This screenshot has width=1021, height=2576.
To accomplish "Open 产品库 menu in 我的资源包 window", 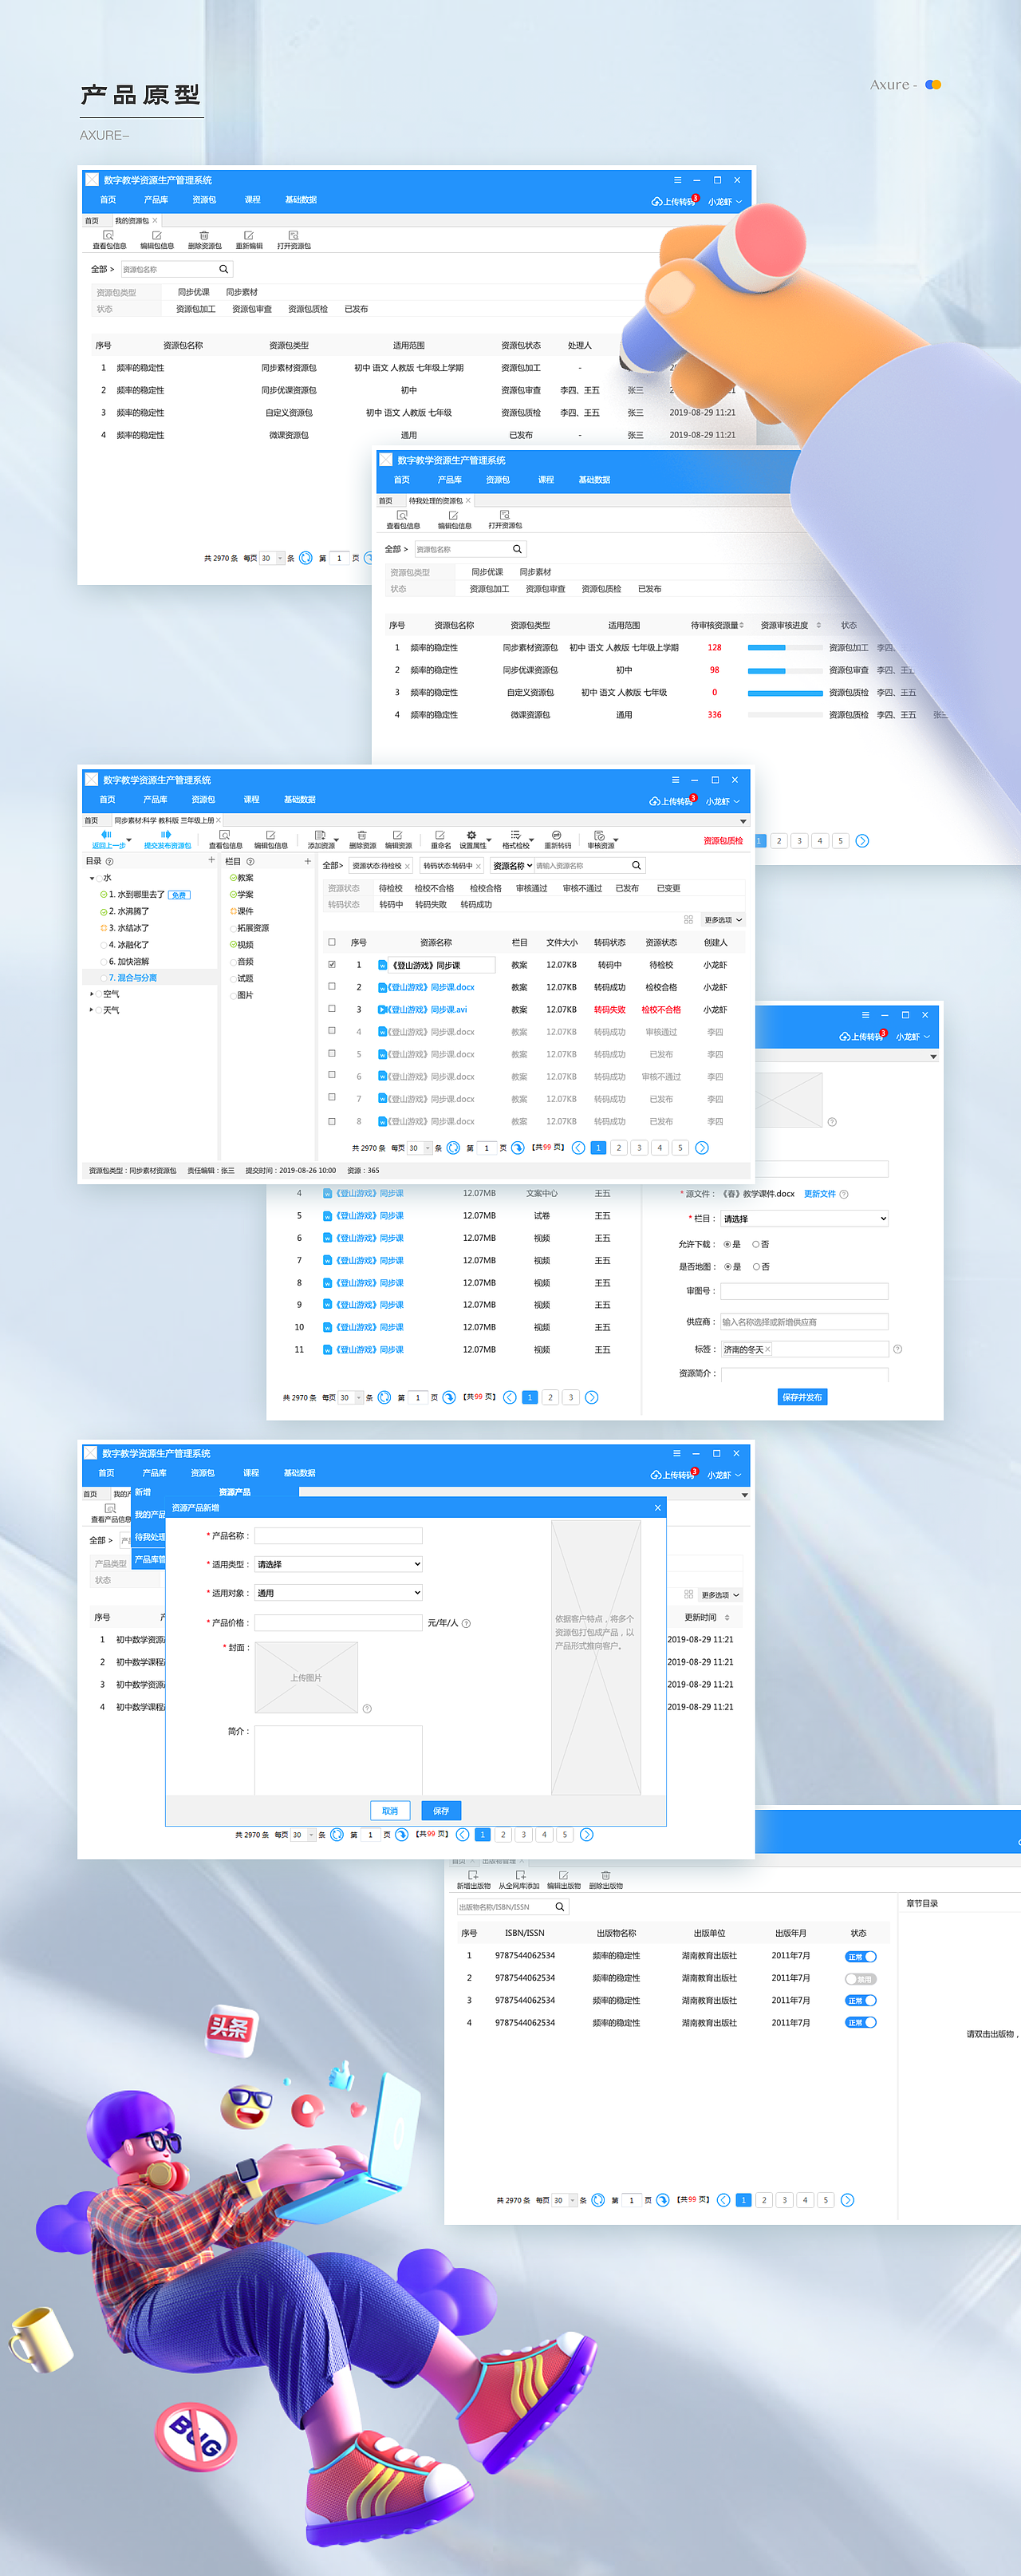I will click(156, 200).
